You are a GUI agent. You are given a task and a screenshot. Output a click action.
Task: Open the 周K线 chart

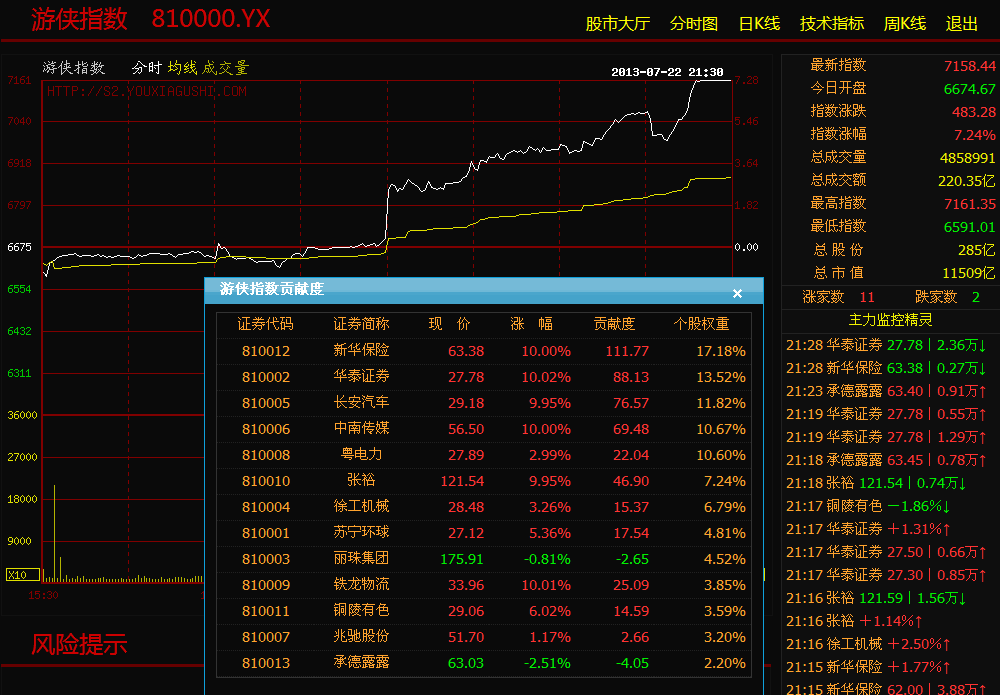[x=904, y=24]
